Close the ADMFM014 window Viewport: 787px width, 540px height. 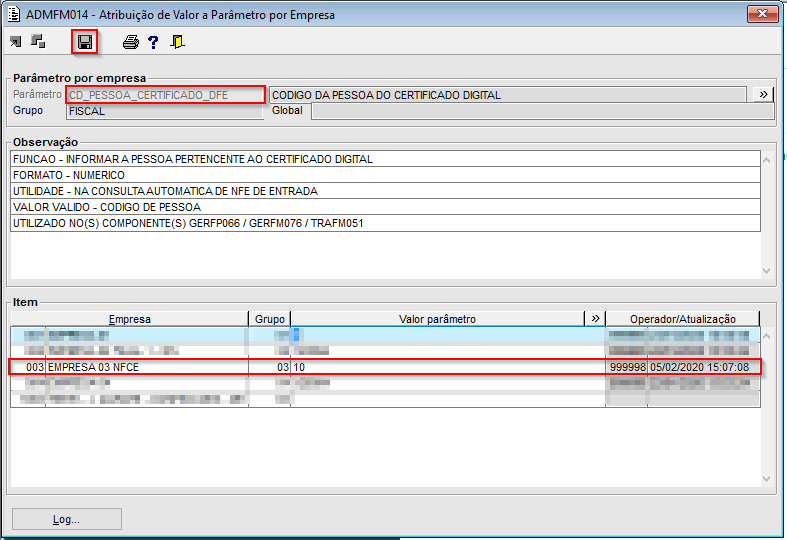(x=762, y=14)
